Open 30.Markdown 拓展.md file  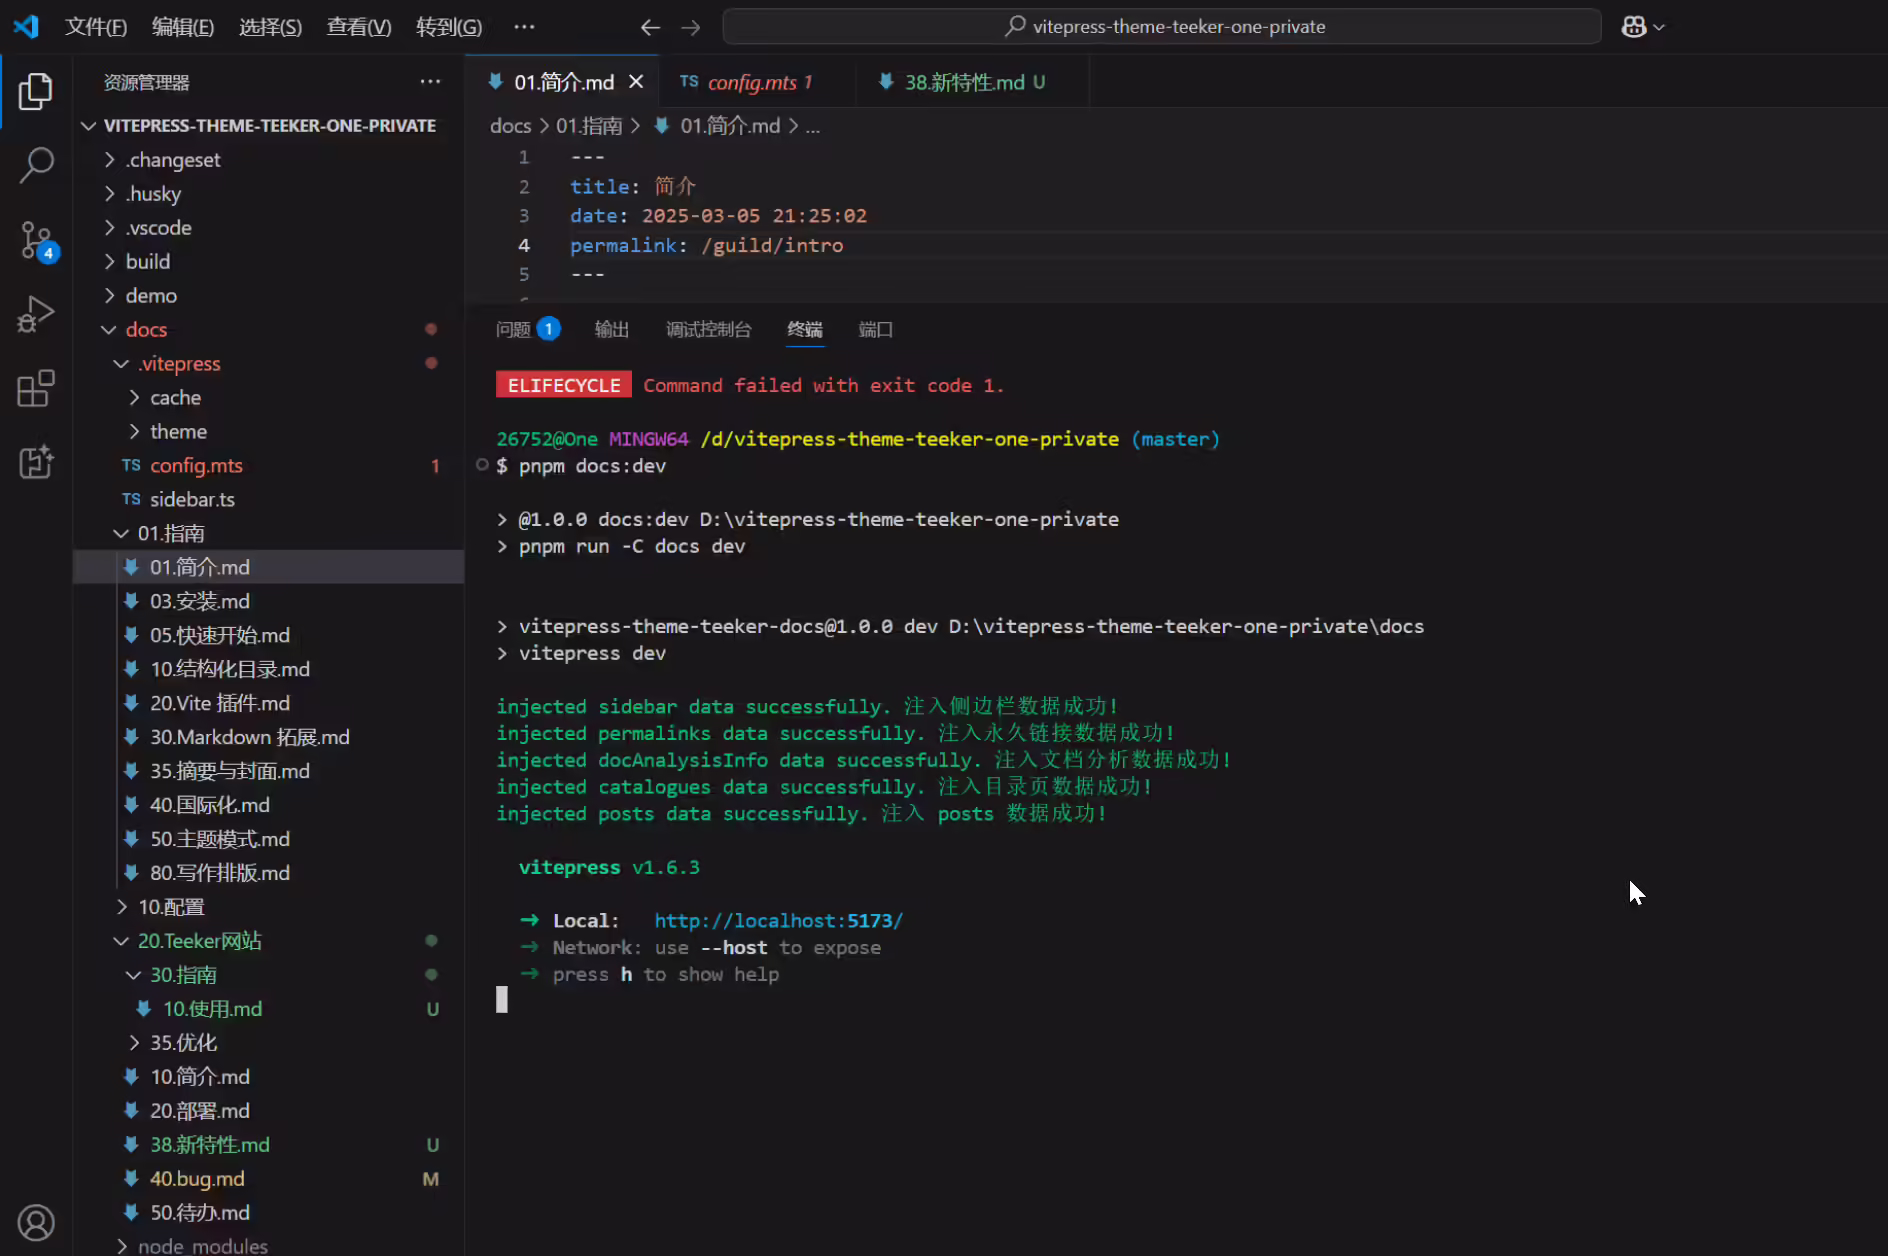268,737
